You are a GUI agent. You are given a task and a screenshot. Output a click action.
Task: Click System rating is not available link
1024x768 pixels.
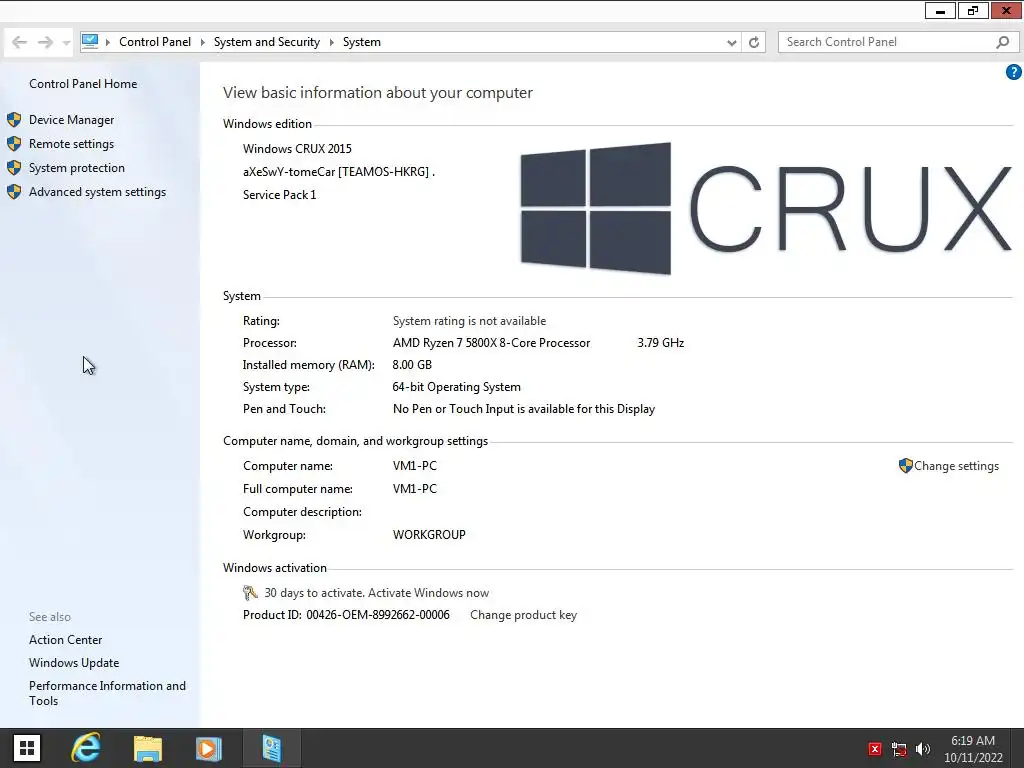pos(469,321)
